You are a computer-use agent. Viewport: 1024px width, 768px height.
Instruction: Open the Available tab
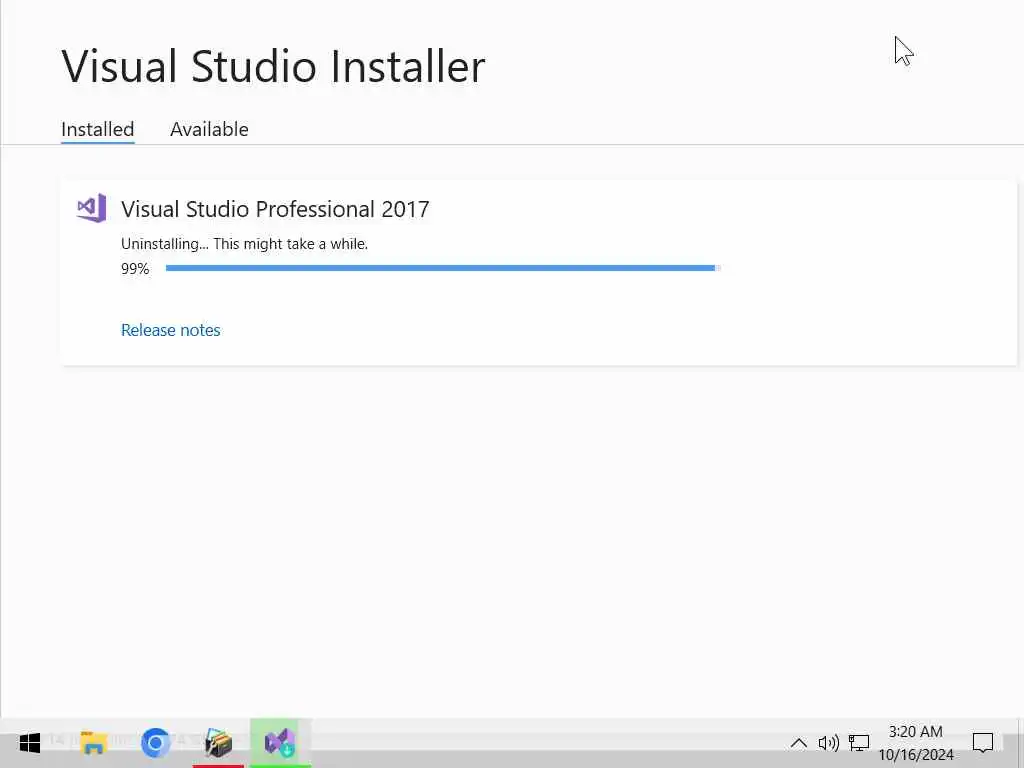209,129
